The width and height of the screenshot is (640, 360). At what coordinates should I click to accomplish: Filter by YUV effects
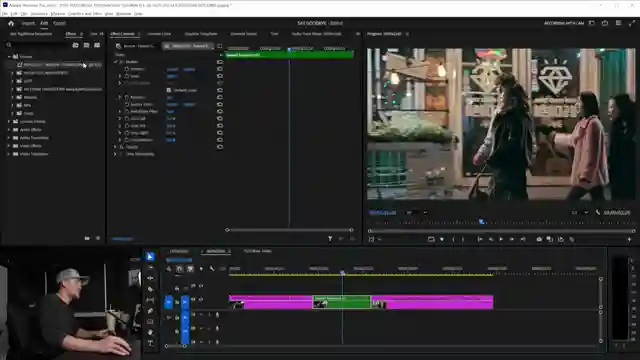click(x=97, y=45)
